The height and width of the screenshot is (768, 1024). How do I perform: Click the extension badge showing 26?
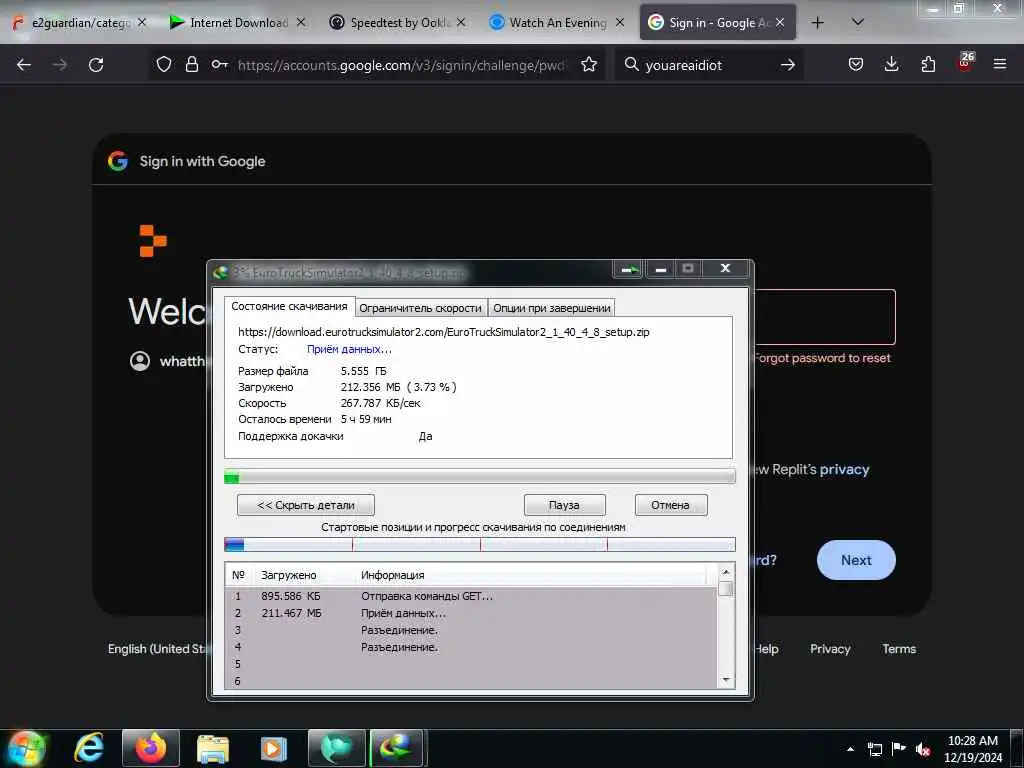pos(965,61)
